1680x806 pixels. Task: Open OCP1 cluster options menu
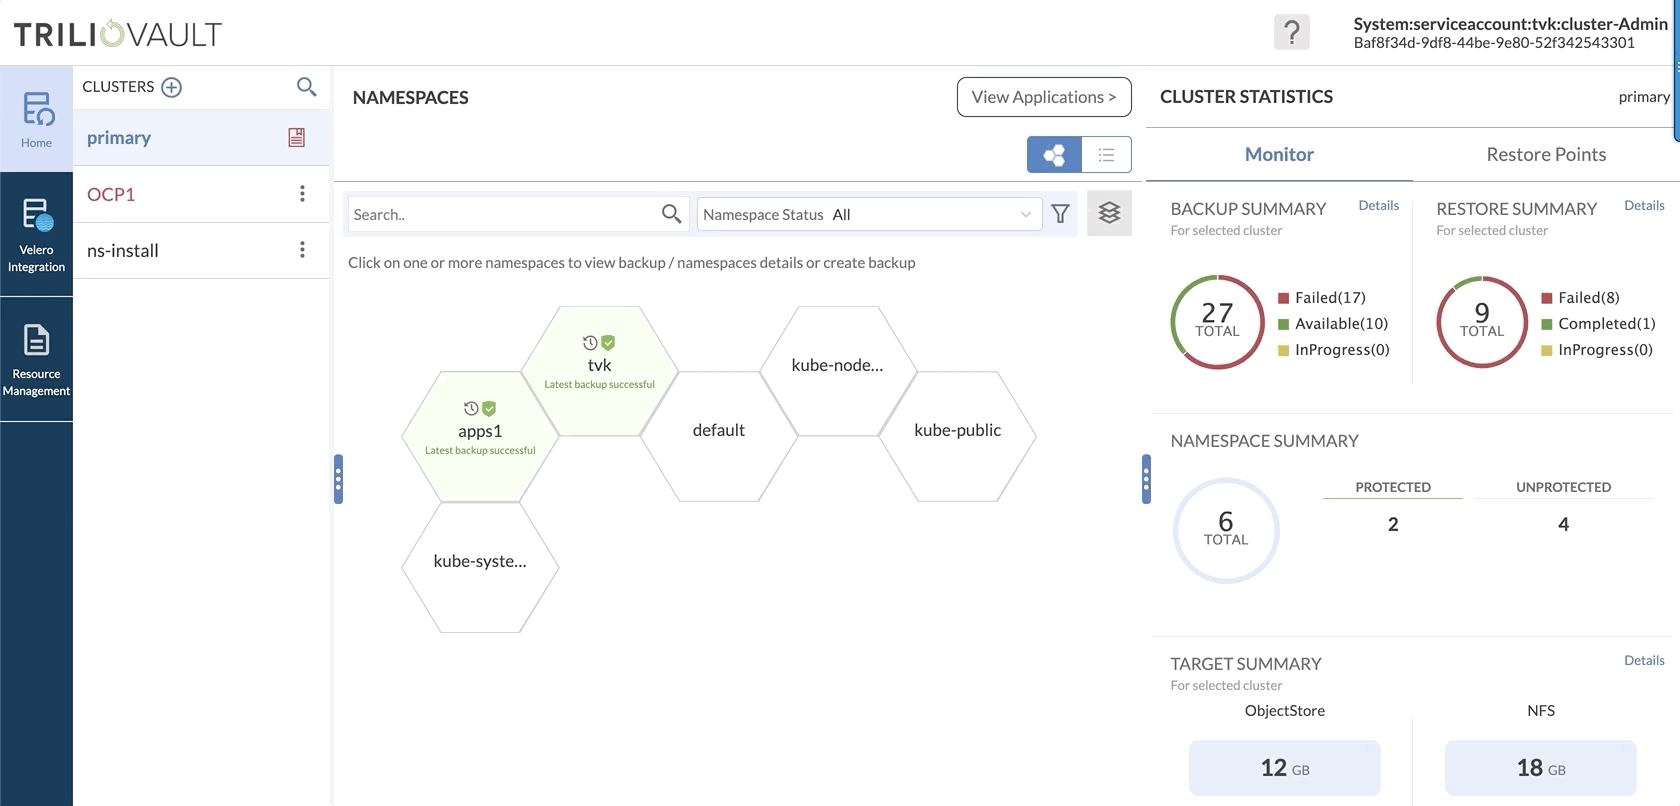point(302,194)
